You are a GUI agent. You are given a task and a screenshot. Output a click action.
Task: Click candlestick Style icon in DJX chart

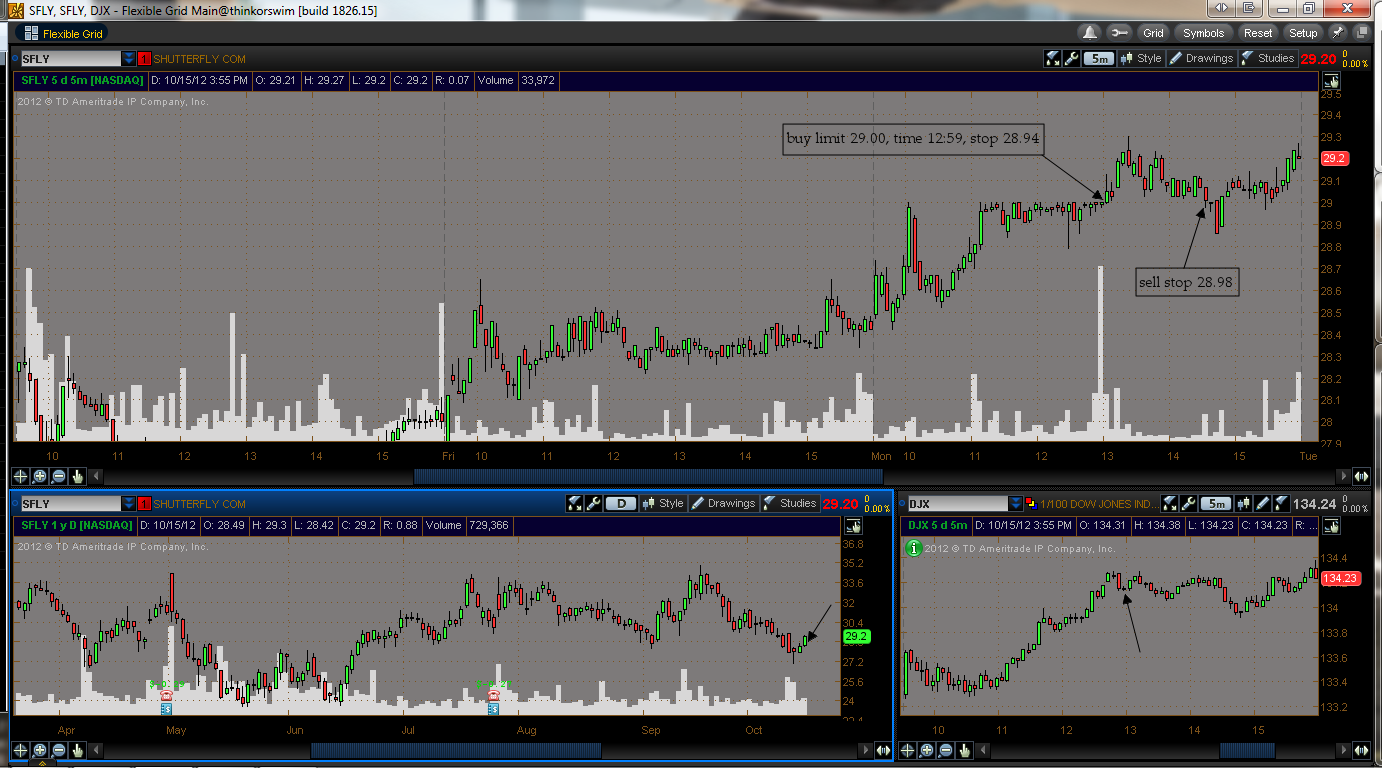coord(1243,503)
